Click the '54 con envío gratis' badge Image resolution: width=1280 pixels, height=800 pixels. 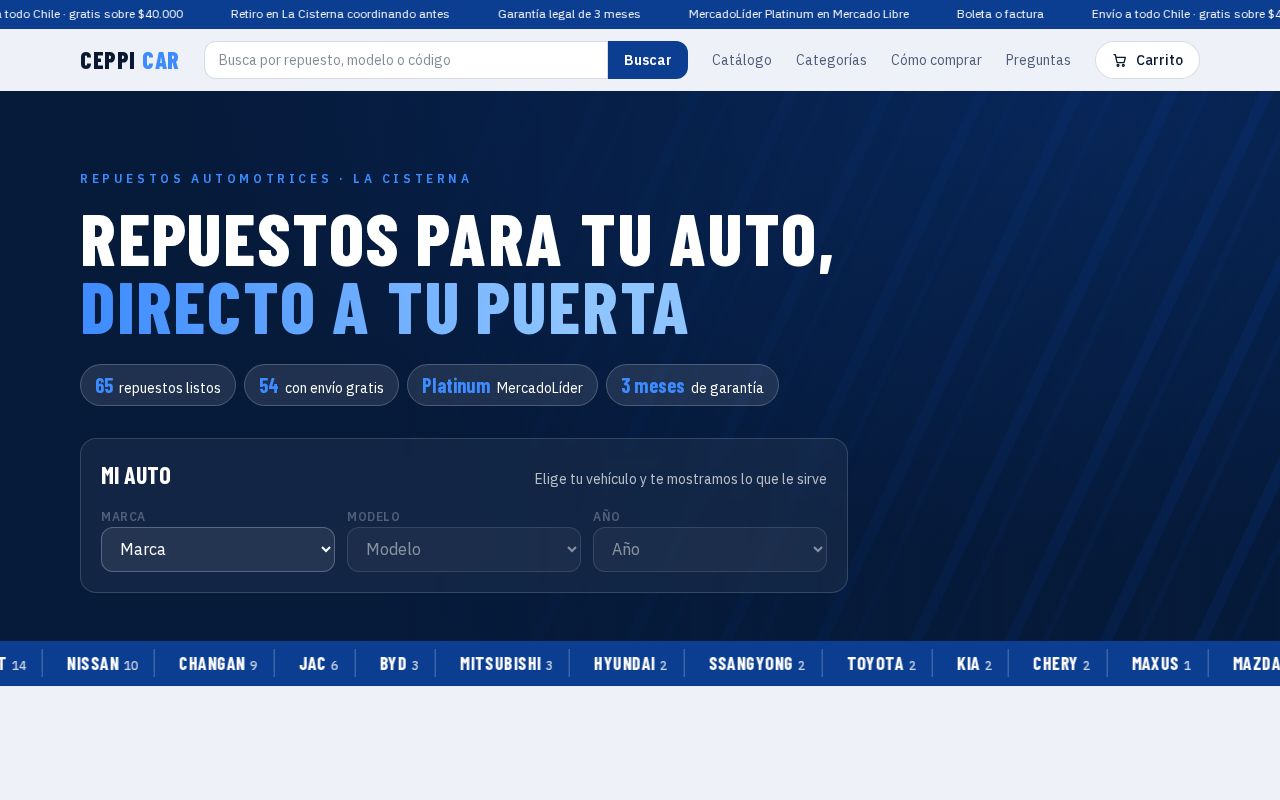point(321,385)
